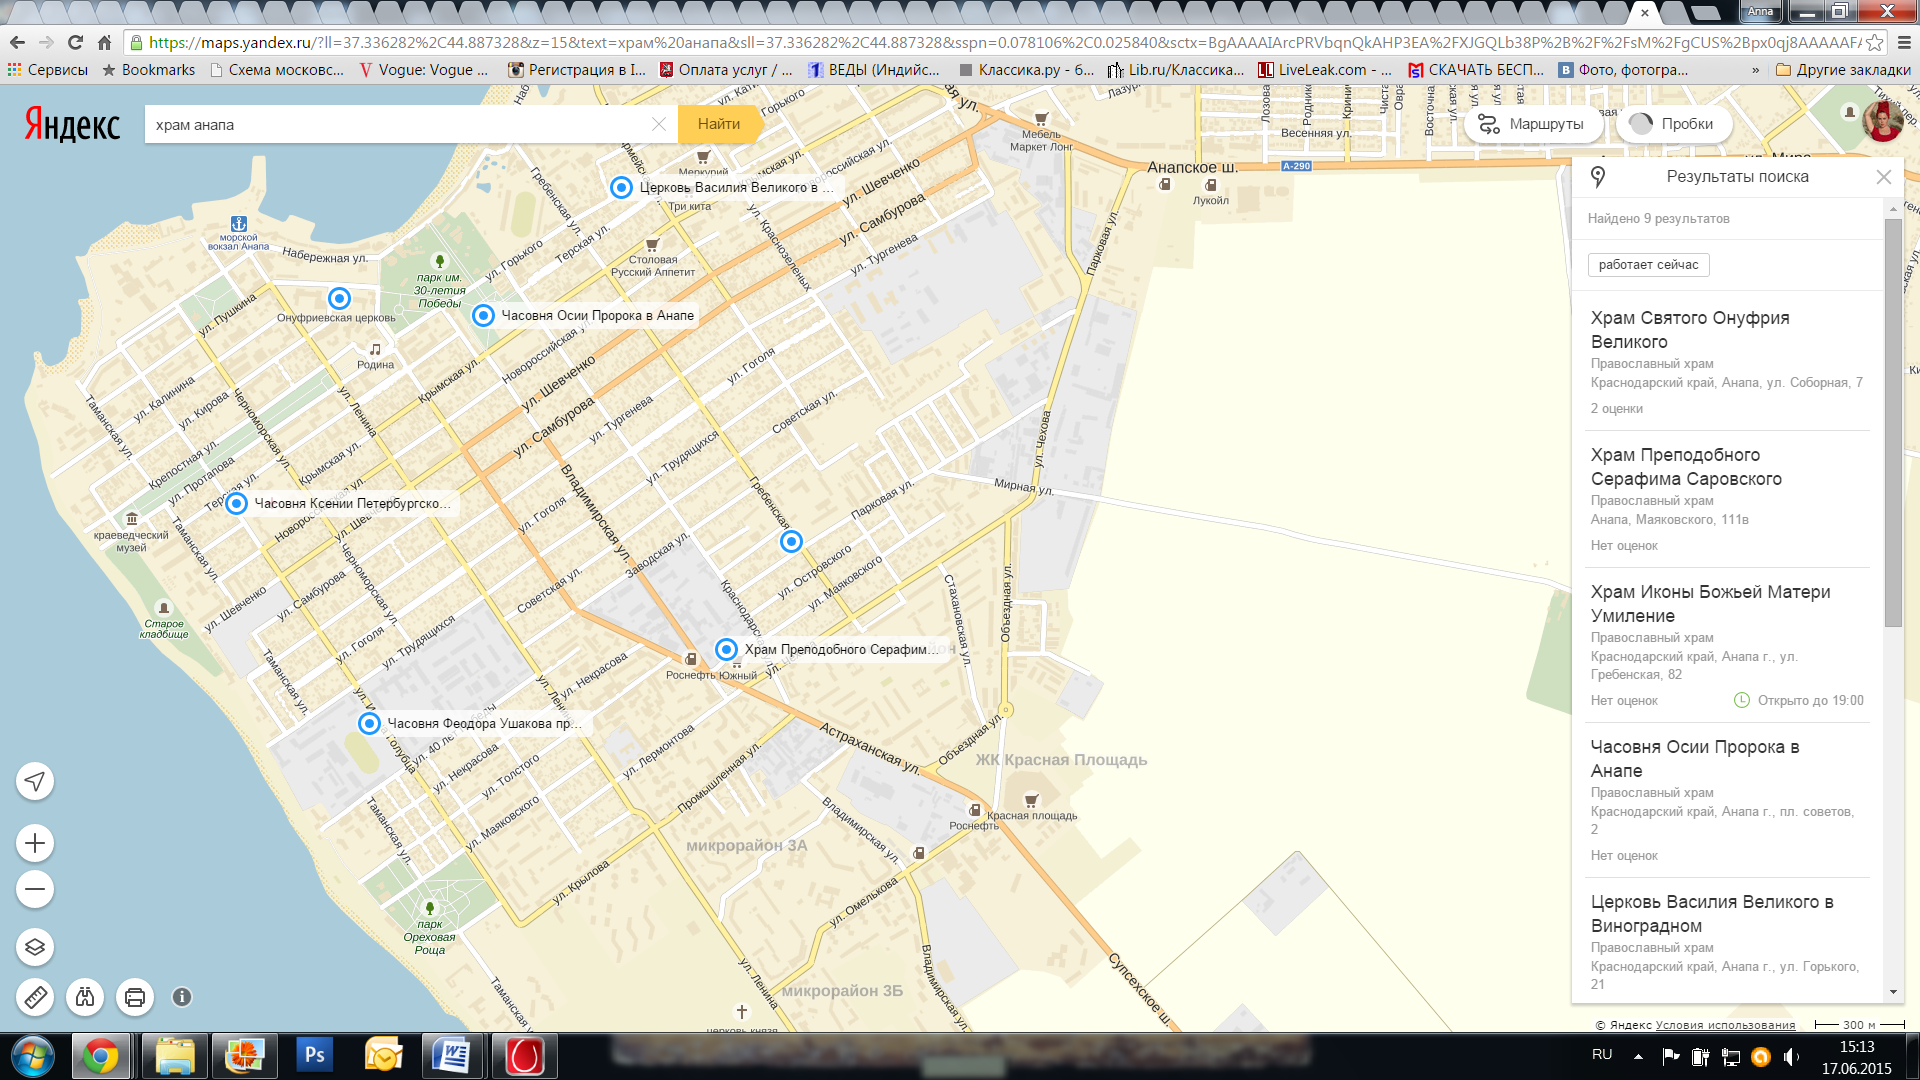Click the краеведческий музей icon
The width and height of the screenshot is (1920, 1080).
point(132,518)
